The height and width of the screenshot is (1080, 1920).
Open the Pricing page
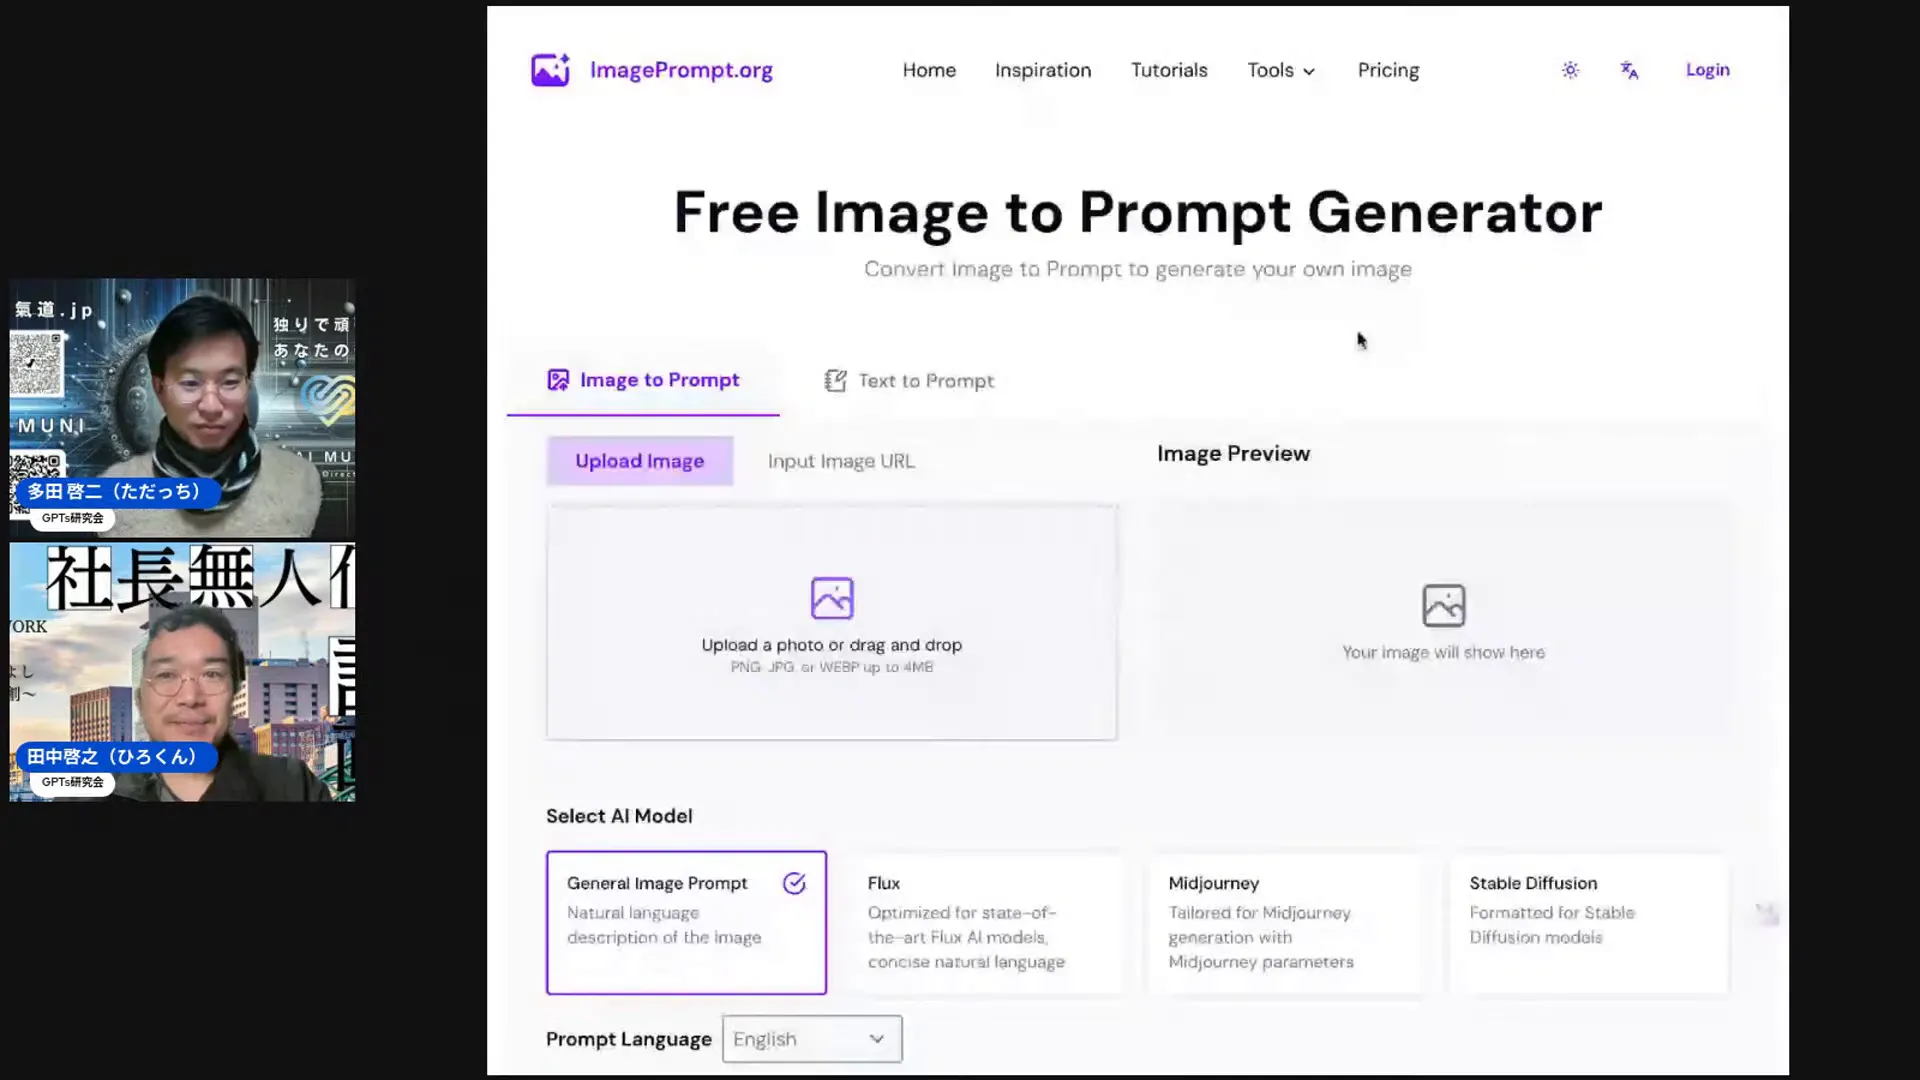point(1387,70)
